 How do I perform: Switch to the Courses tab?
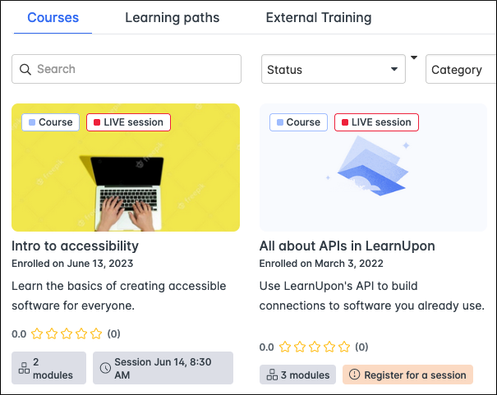click(x=53, y=18)
